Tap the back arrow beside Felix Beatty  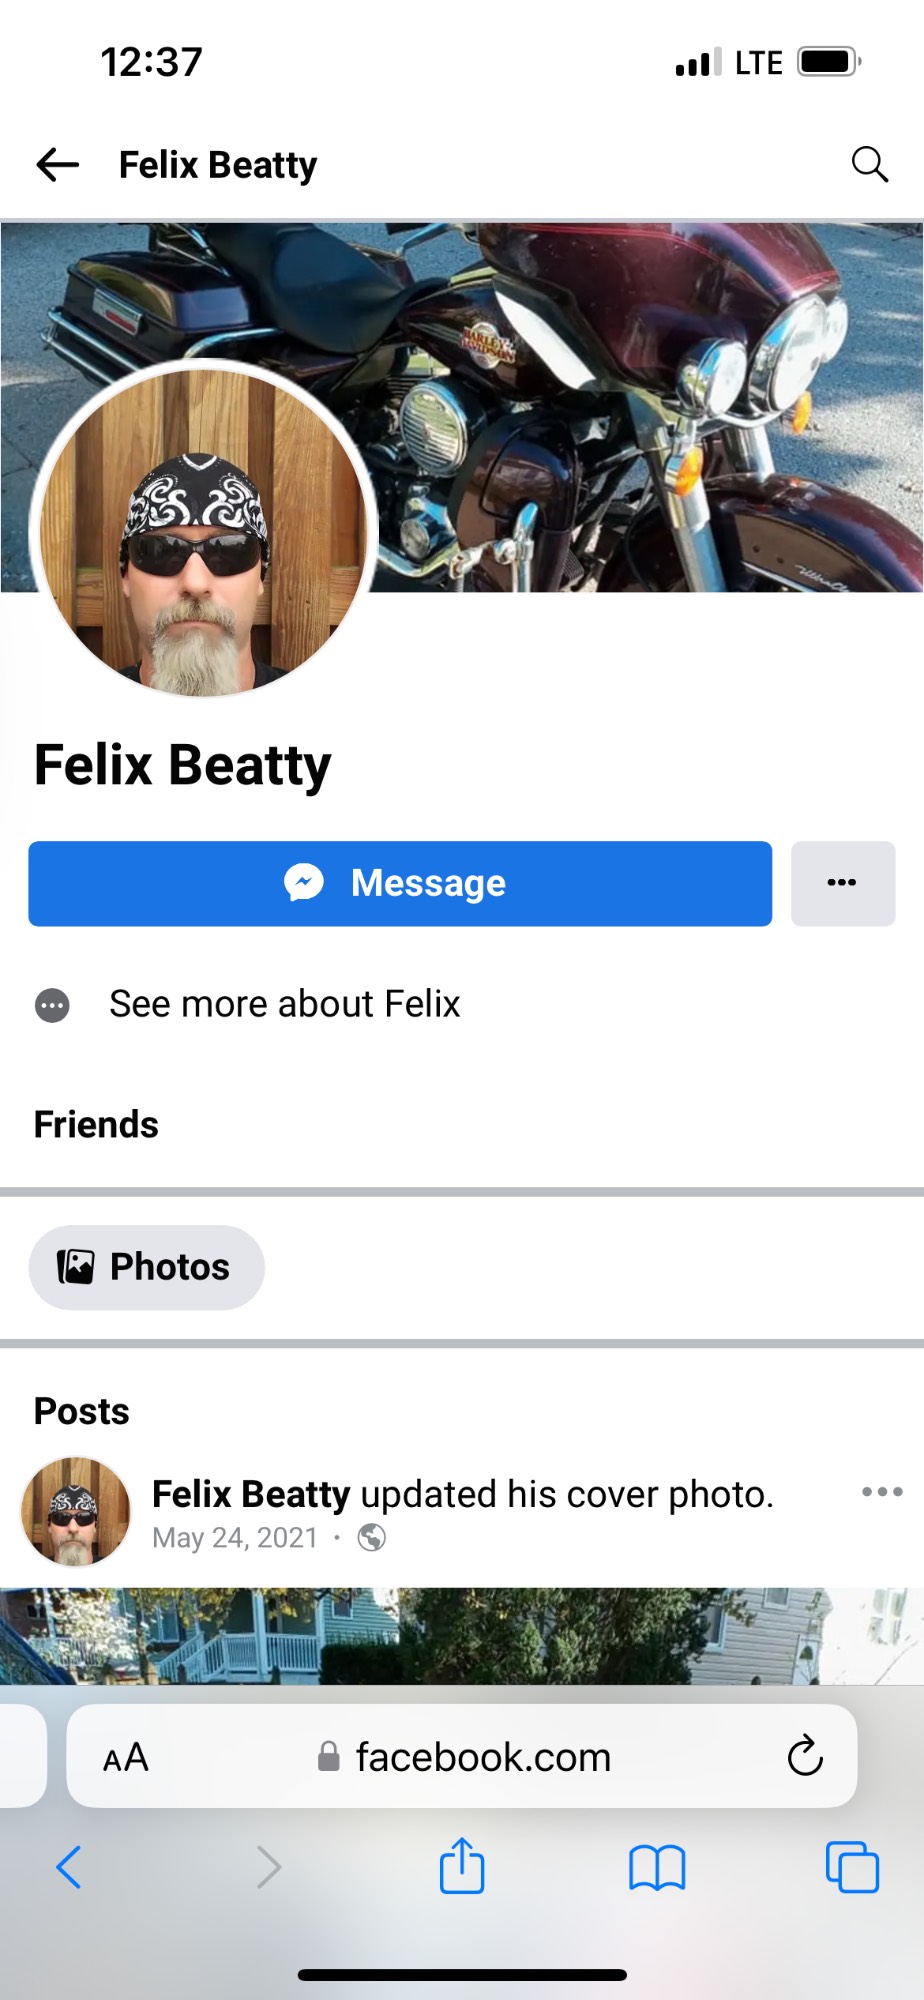tap(57, 164)
